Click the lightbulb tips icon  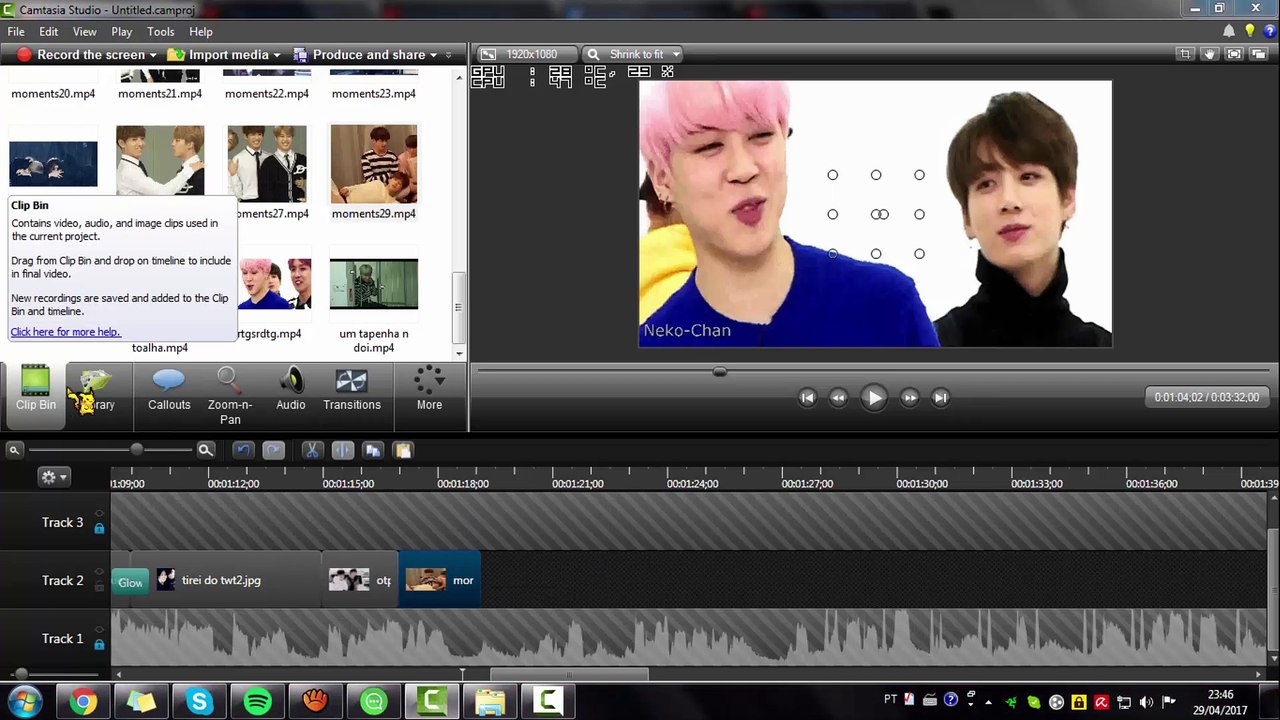coord(1249,31)
